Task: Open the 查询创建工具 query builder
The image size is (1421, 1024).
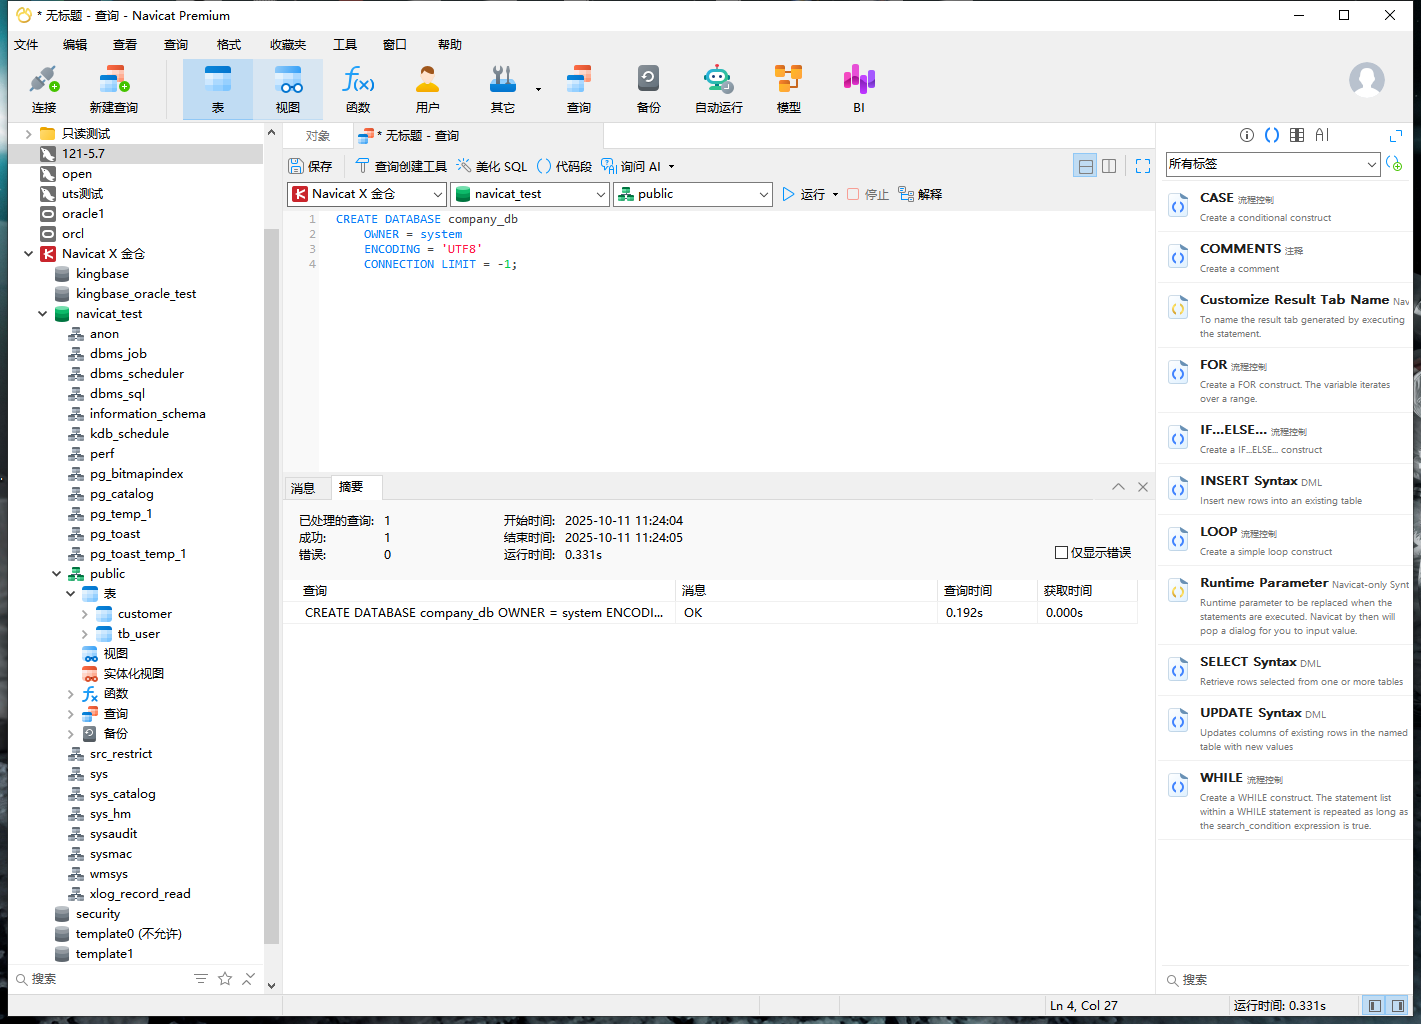Action: pos(401,167)
